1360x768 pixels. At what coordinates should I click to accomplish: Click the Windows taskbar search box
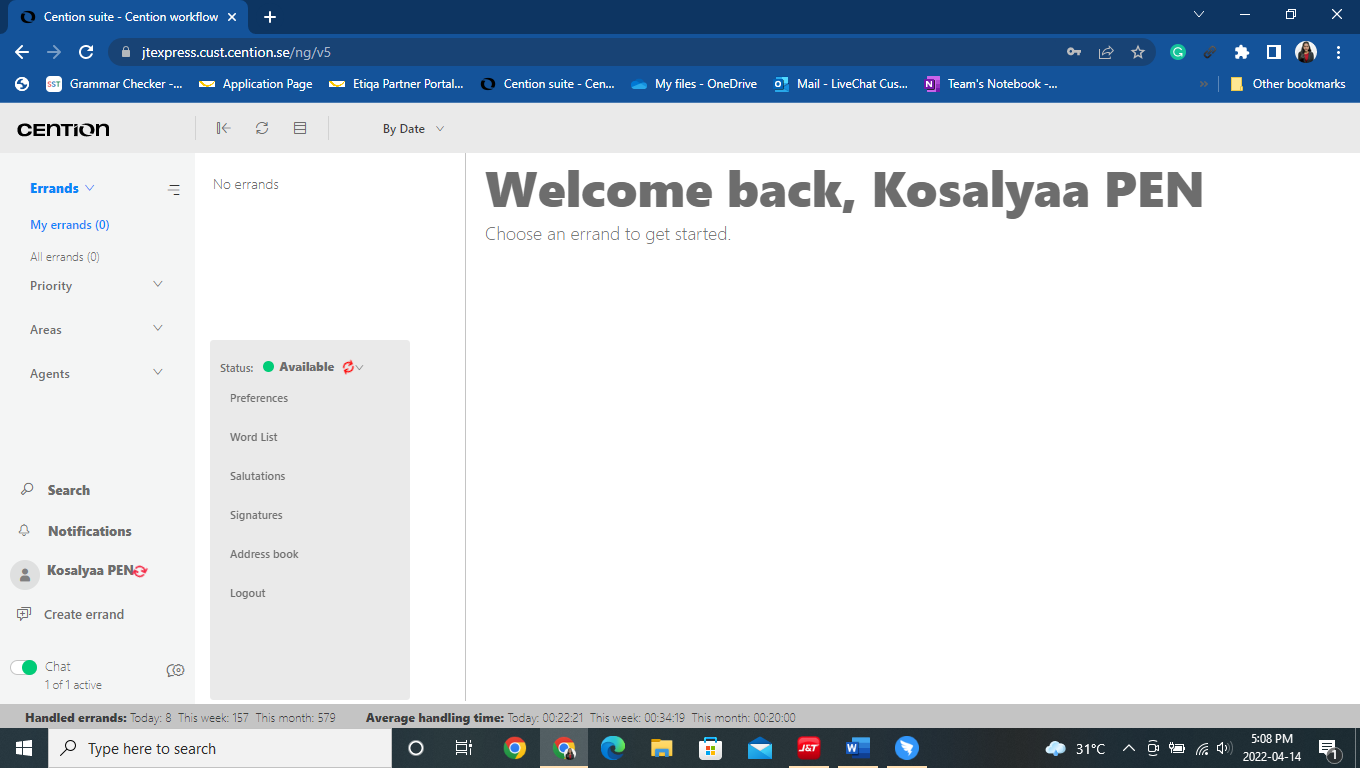pyautogui.click(x=220, y=748)
